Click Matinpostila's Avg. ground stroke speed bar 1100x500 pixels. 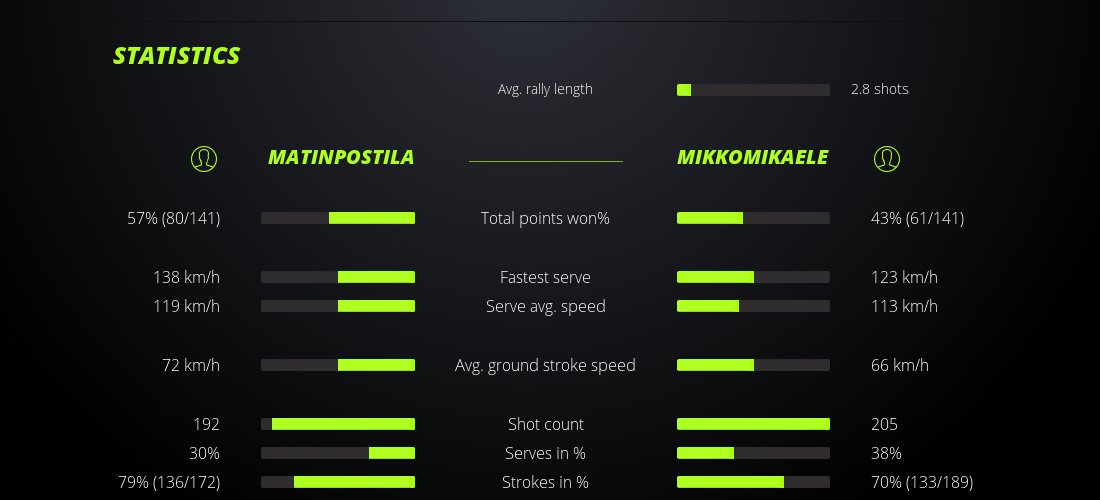[338, 365]
